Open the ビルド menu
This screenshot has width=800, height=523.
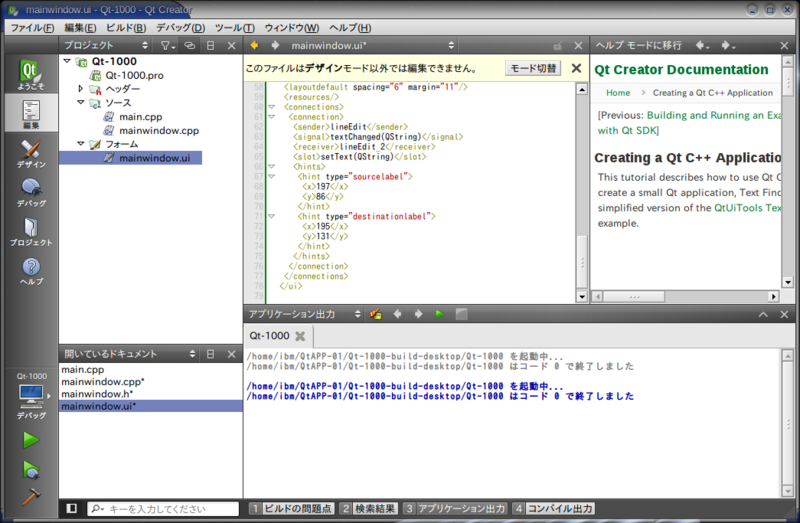point(126,28)
